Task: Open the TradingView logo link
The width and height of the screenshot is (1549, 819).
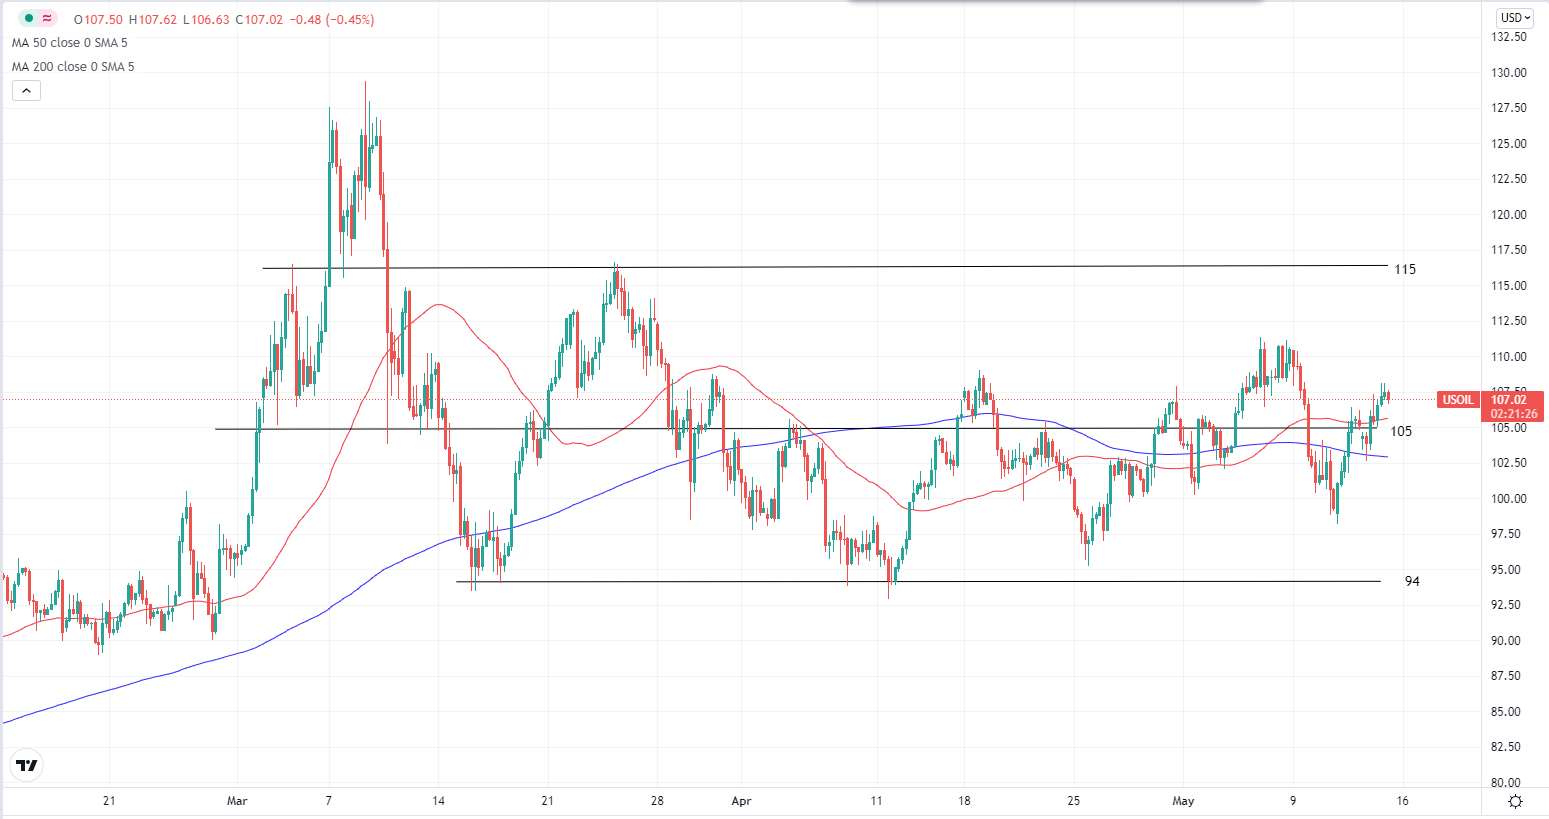Action: coord(27,766)
